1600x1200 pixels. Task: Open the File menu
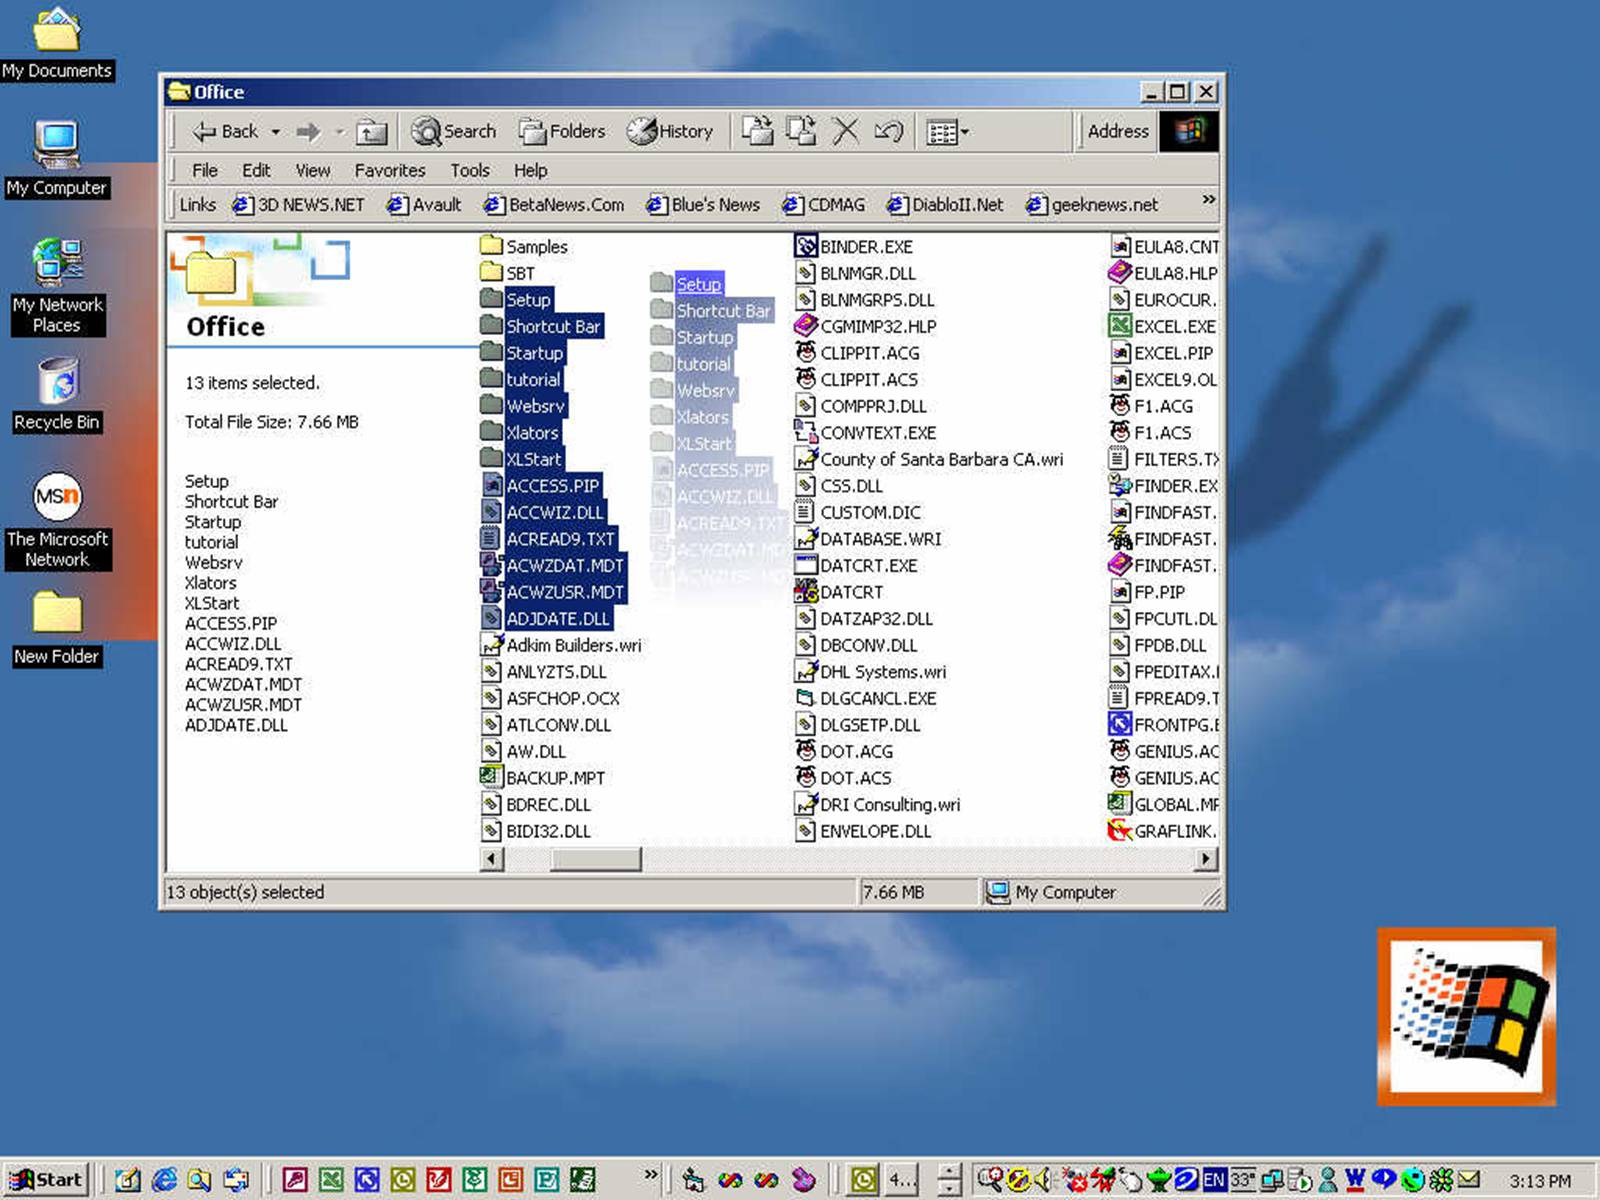(x=204, y=170)
